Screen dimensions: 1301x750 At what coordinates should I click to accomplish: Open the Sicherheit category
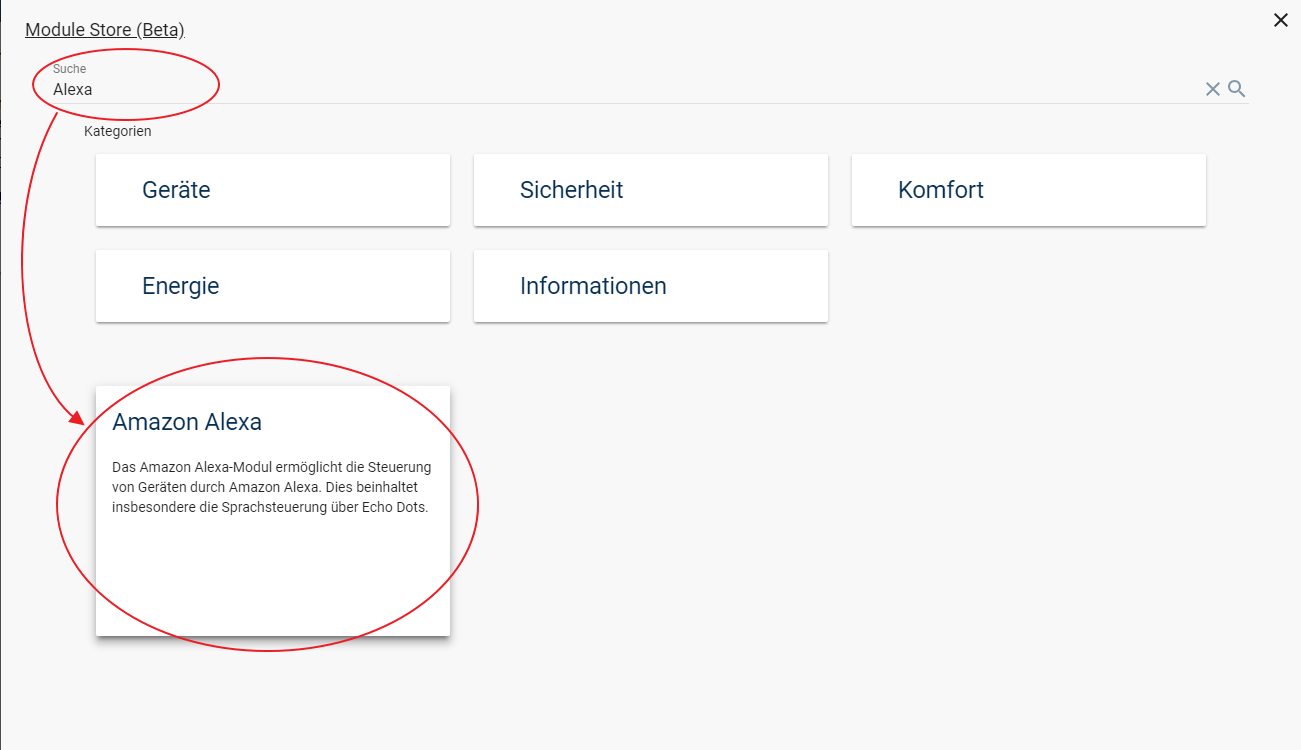(x=650, y=190)
